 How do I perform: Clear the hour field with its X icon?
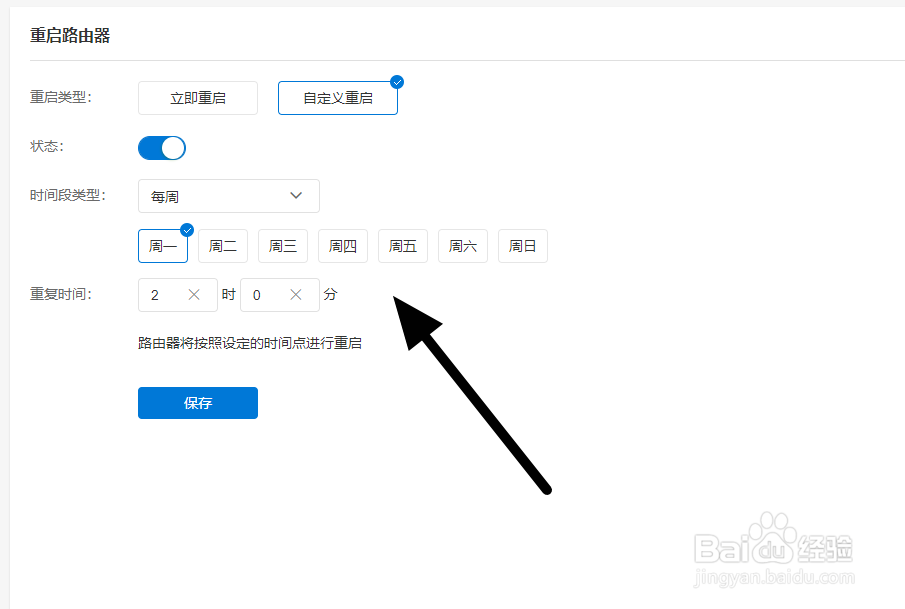tap(194, 295)
